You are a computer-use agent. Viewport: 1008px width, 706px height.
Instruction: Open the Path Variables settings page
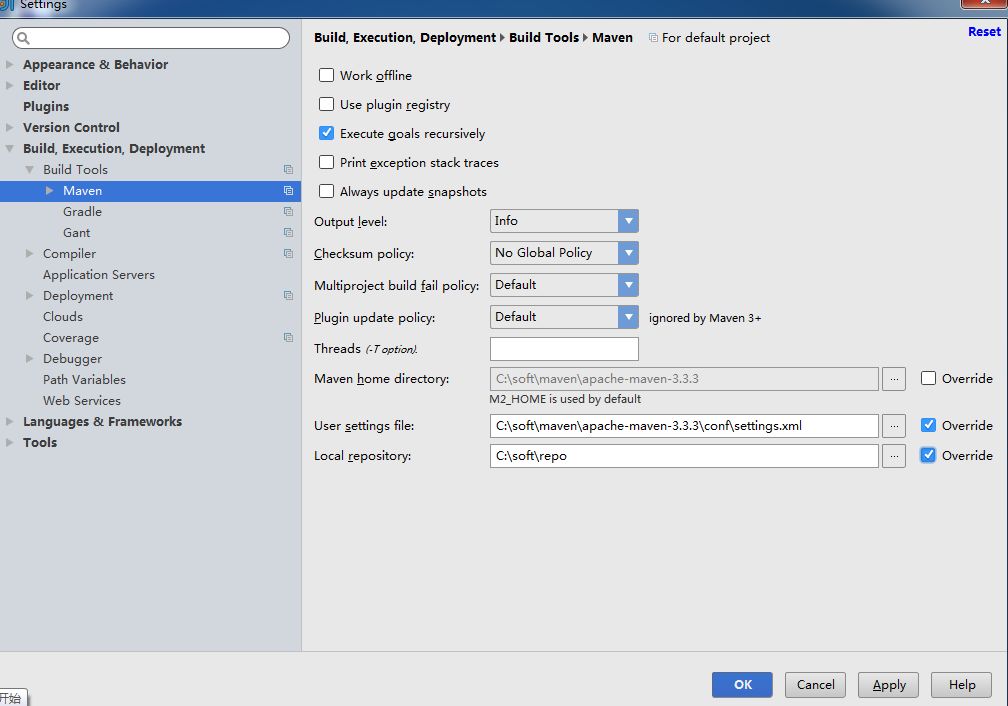point(84,380)
